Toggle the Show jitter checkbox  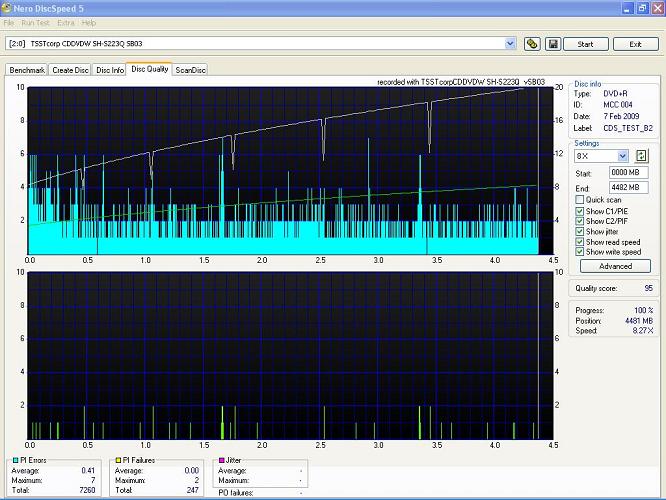[x=580, y=232]
